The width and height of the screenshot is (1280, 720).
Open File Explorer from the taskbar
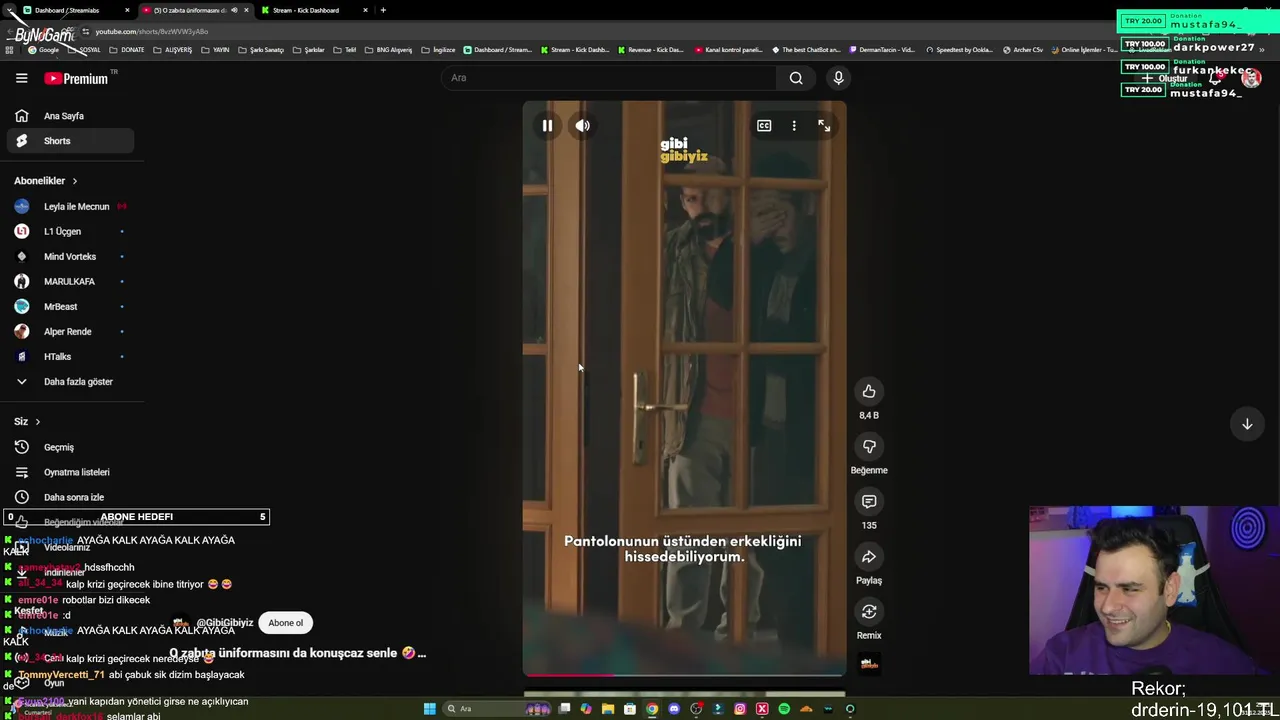pos(608,709)
